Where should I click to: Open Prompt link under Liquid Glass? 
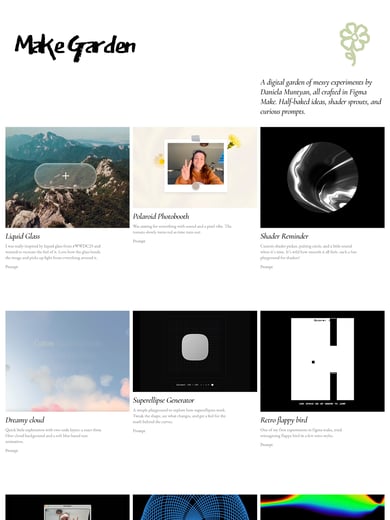coord(12,267)
